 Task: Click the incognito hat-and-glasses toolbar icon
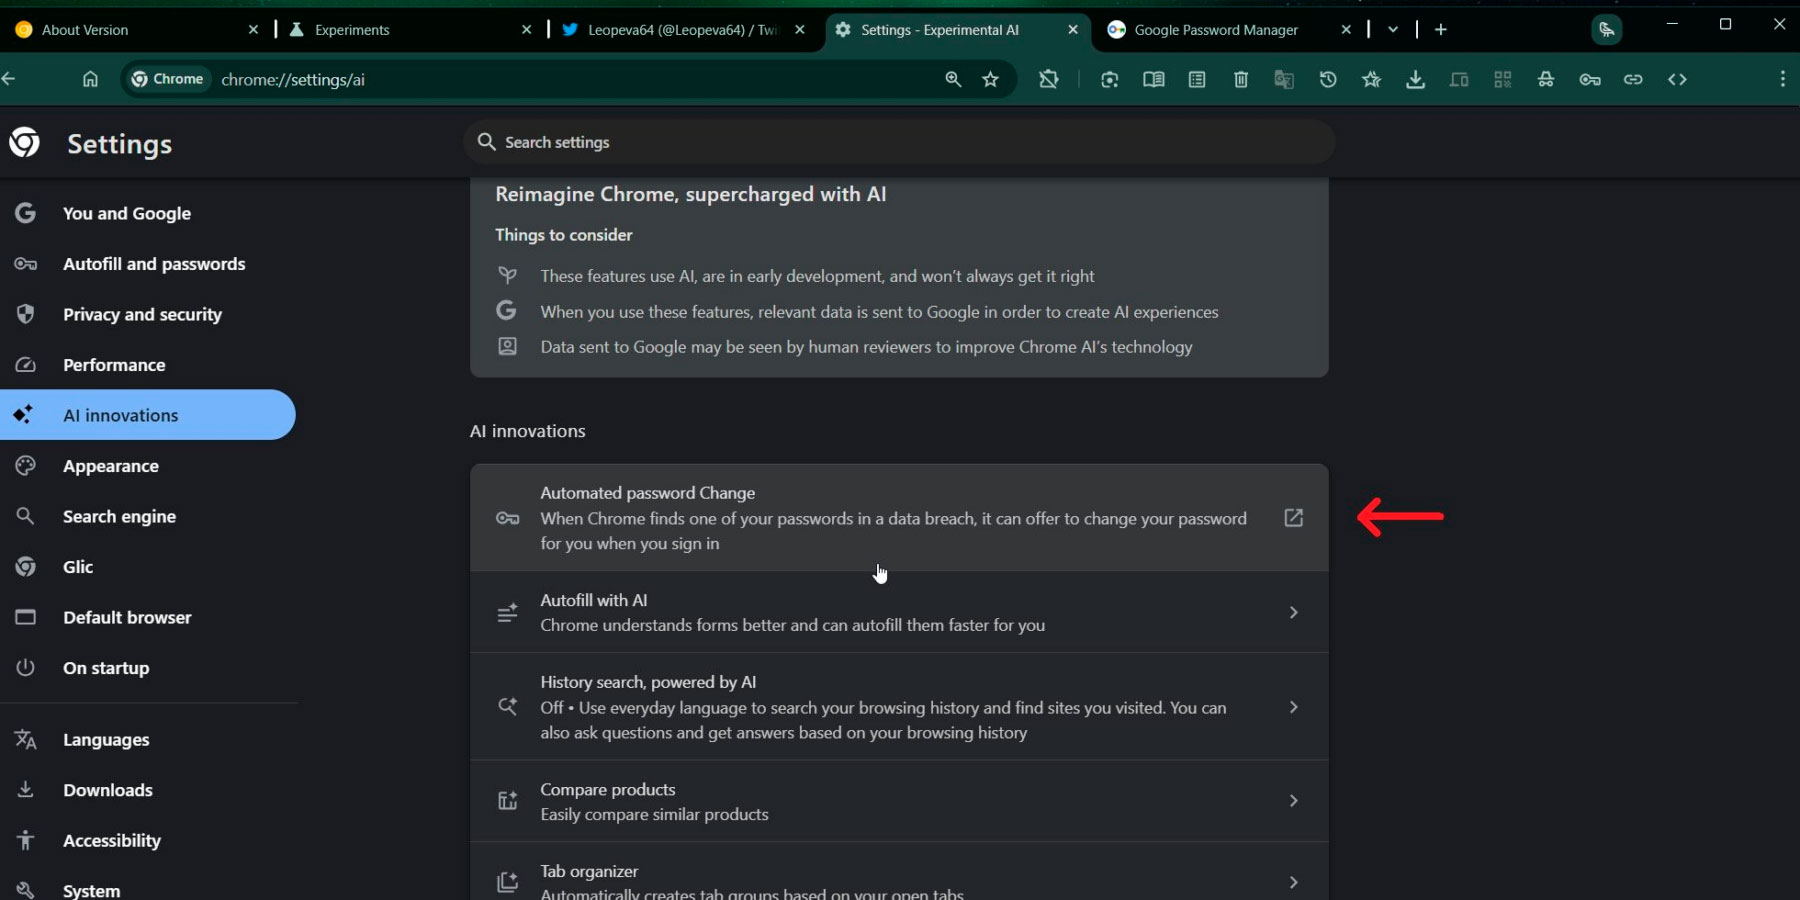tap(1546, 79)
